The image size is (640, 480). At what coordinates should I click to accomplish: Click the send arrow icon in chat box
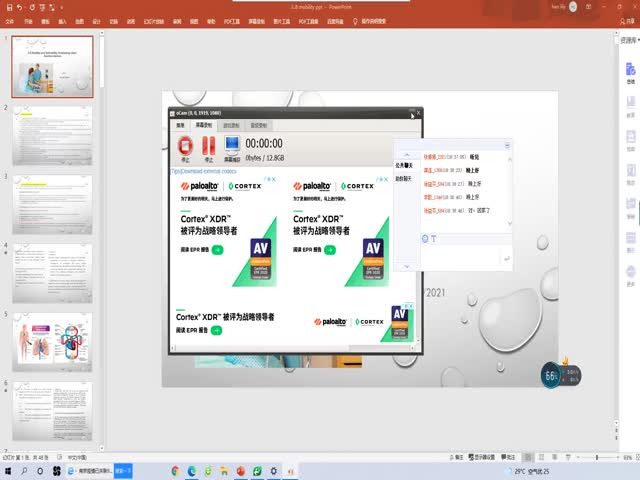click(505, 260)
